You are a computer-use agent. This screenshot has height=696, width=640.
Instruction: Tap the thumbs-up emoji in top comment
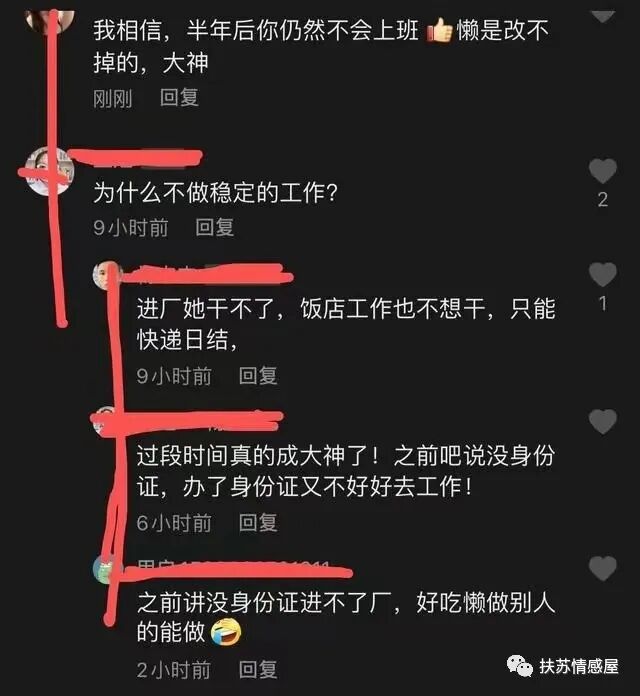pyautogui.click(x=439, y=31)
